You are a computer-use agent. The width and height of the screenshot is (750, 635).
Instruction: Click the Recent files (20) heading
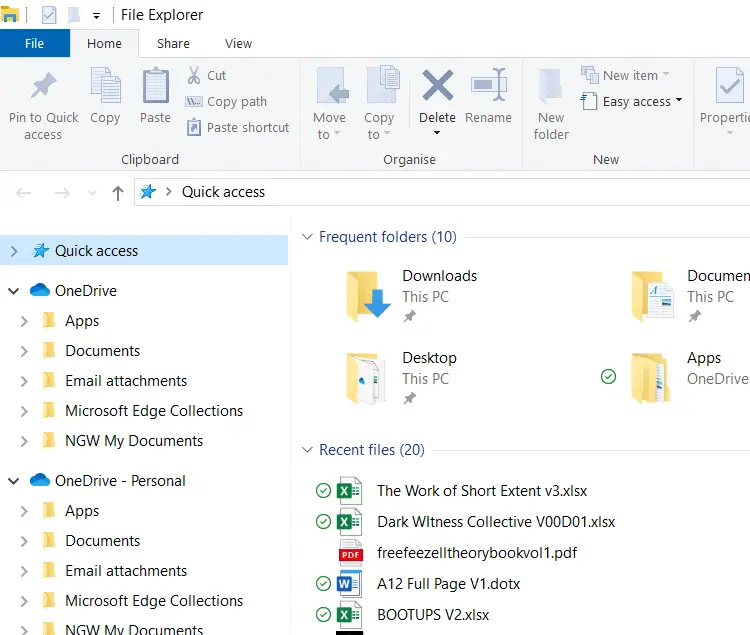(x=372, y=450)
